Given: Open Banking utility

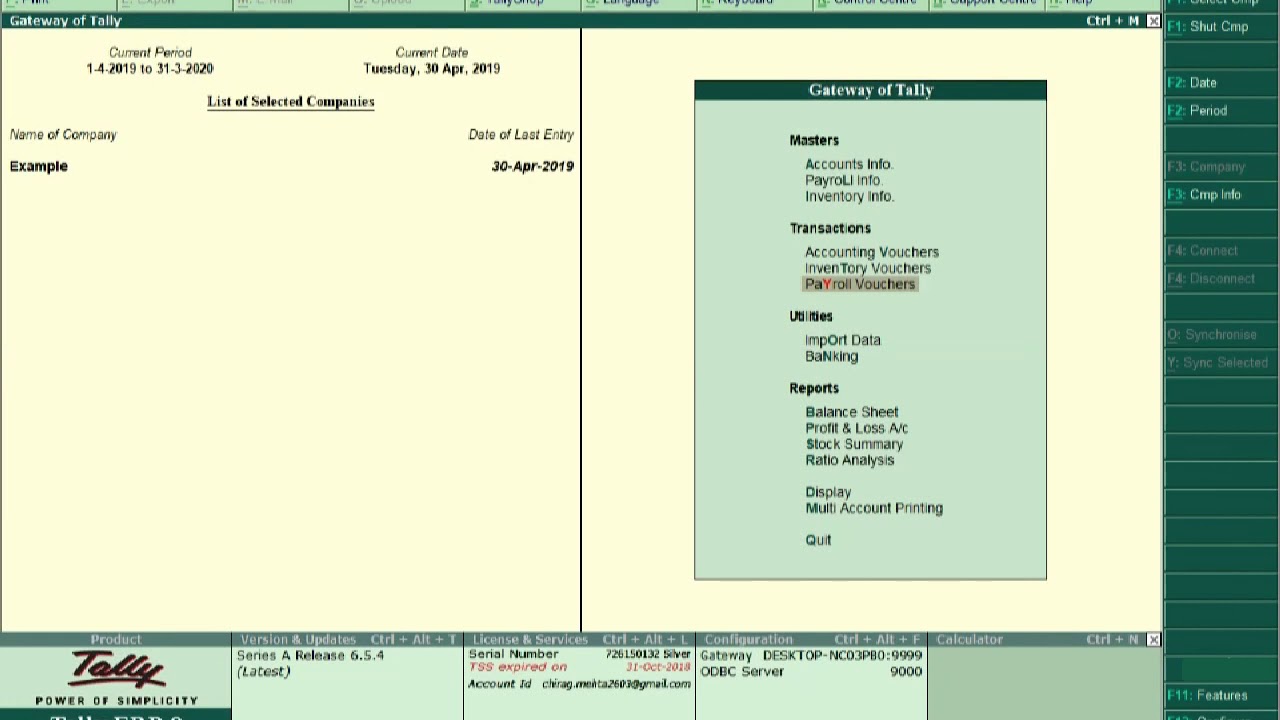Looking at the screenshot, I should (x=832, y=356).
